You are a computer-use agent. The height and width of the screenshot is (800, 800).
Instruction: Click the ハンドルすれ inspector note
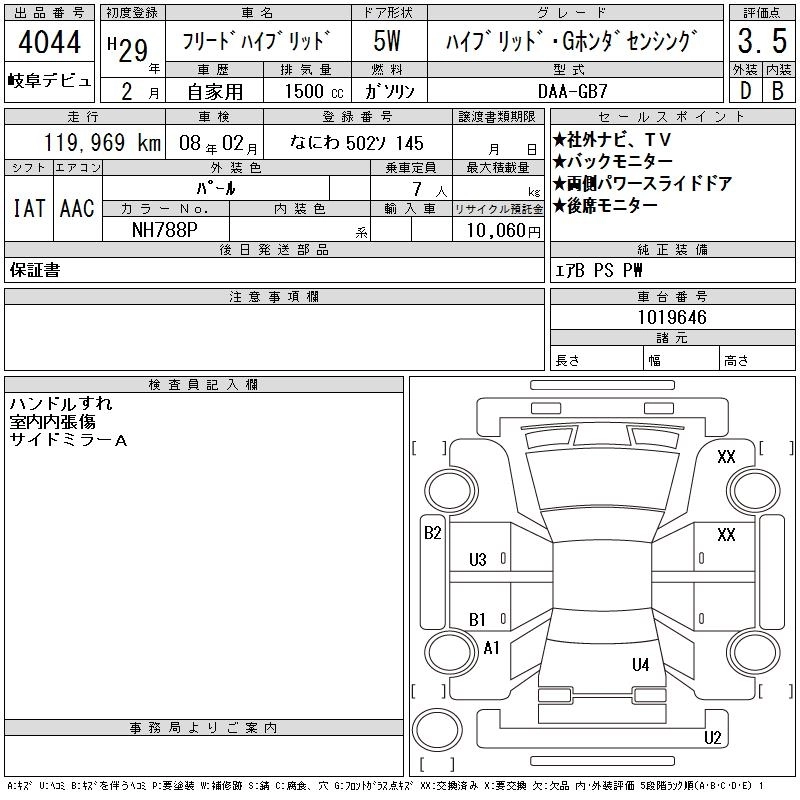[61, 404]
